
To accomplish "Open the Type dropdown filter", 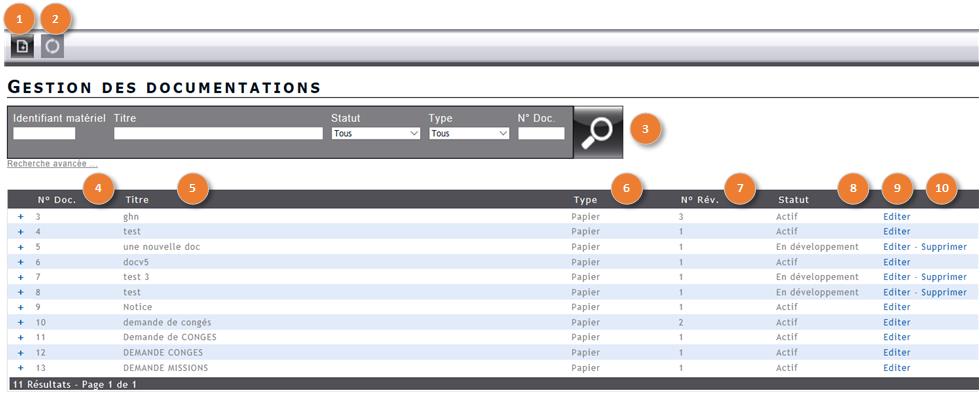I will pos(469,133).
